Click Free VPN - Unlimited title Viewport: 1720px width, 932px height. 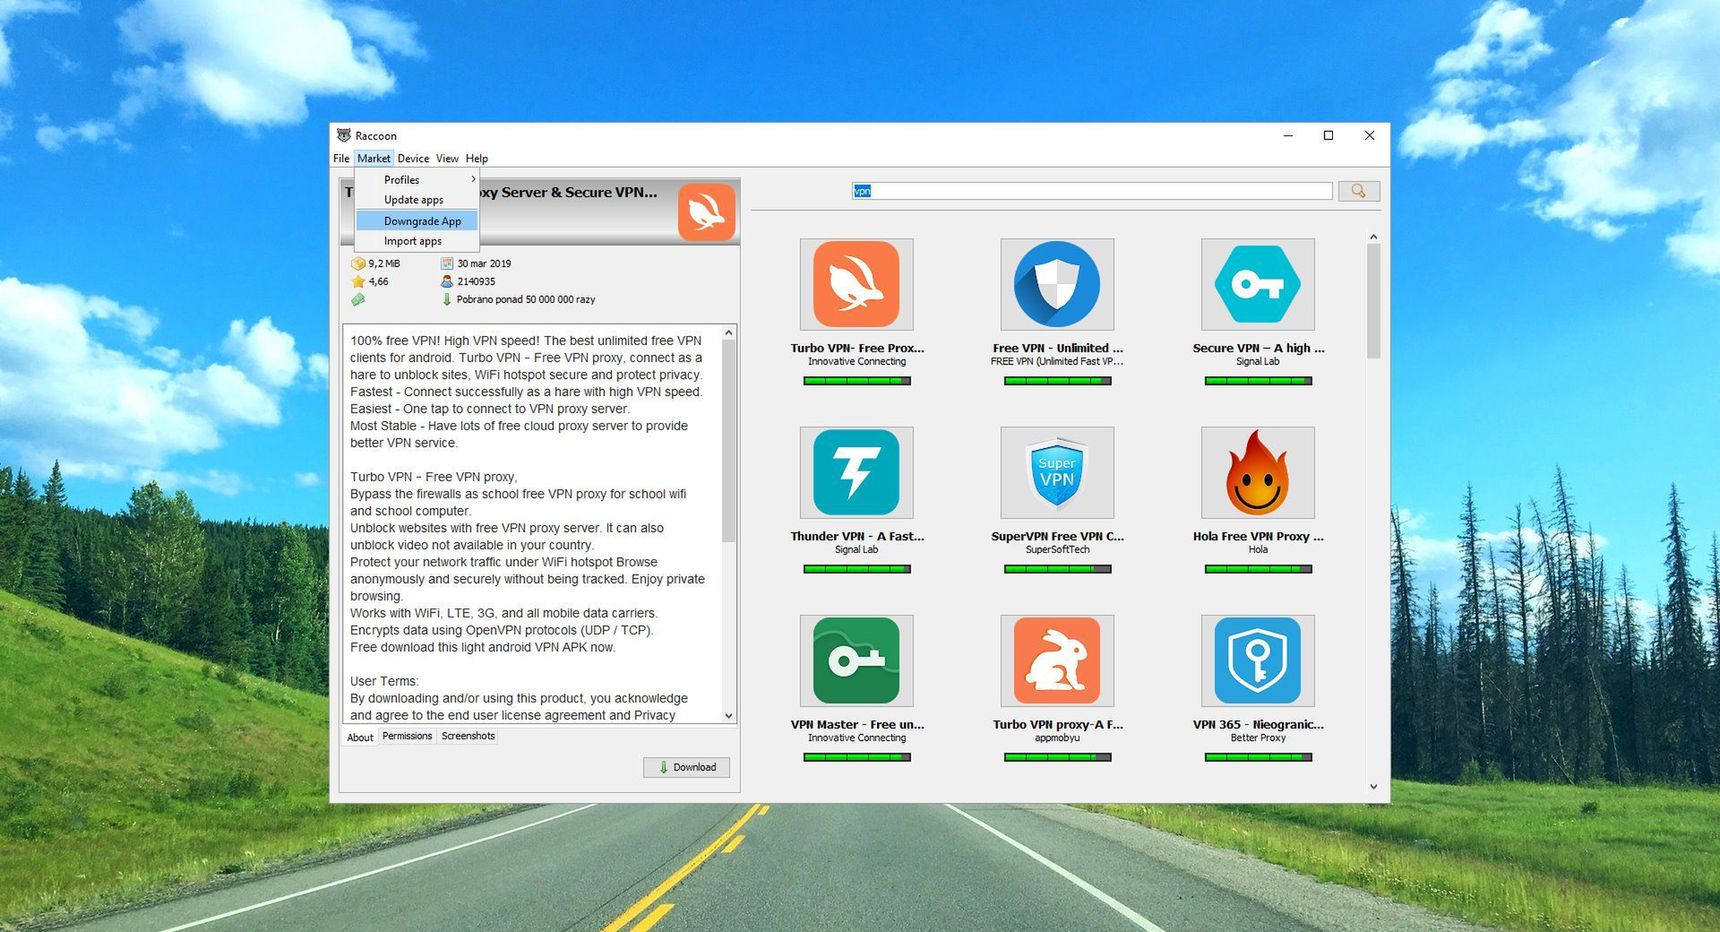(x=1057, y=348)
